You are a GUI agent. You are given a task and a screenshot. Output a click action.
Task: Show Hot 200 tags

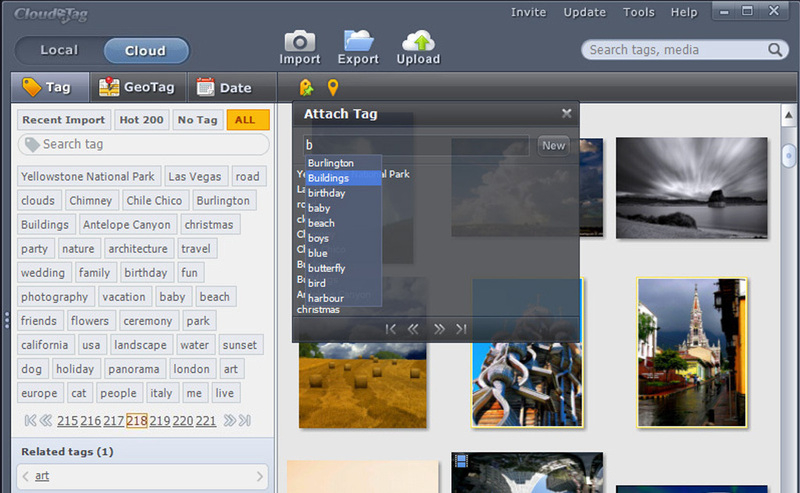(x=141, y=120)
